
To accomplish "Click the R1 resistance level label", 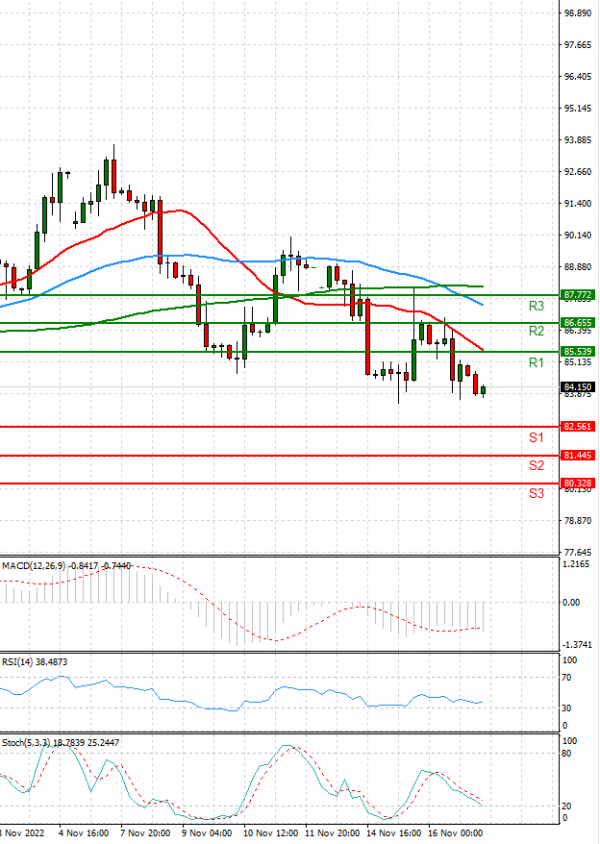I will [536, 363].
